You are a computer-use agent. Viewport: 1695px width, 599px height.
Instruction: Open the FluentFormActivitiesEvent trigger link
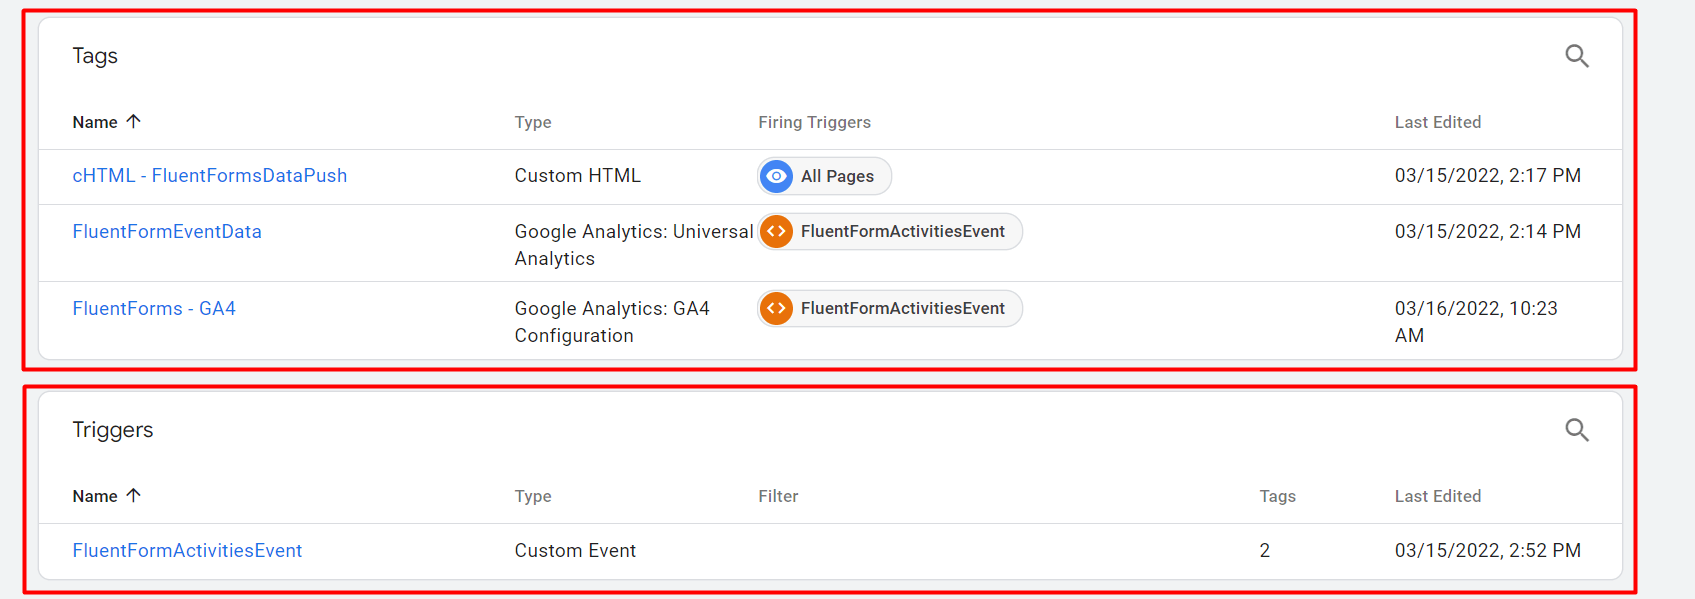(187, 550)
